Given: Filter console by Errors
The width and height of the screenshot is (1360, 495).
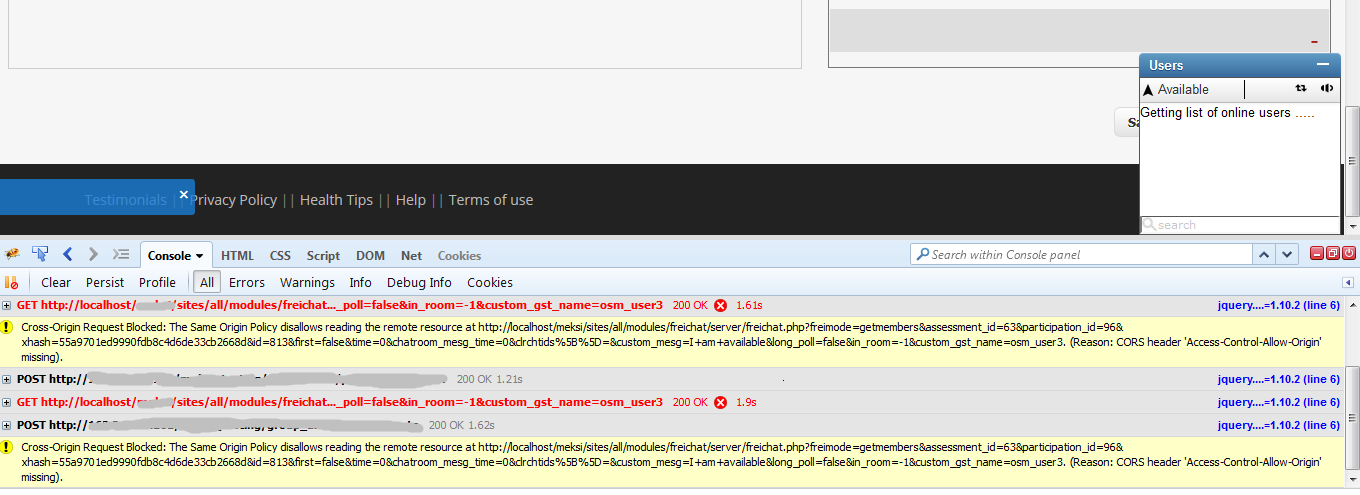Looking at the screenshot, I should pyautogui.click(x=247, y=283).
